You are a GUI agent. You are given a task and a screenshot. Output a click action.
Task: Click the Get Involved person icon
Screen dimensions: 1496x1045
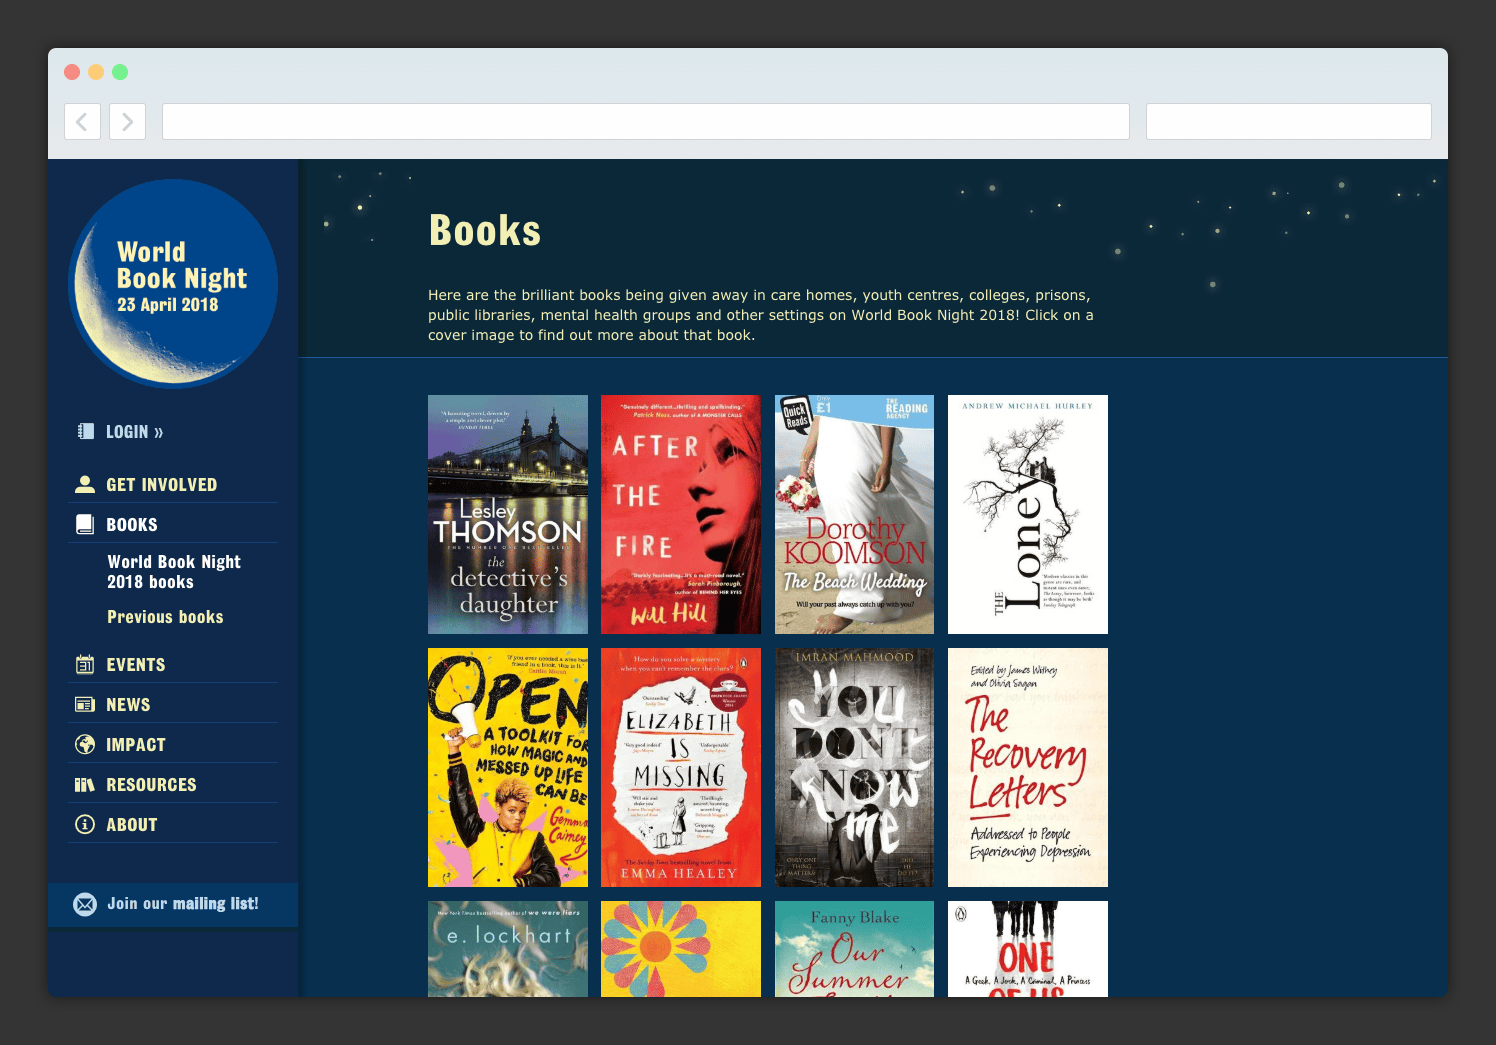85,484
